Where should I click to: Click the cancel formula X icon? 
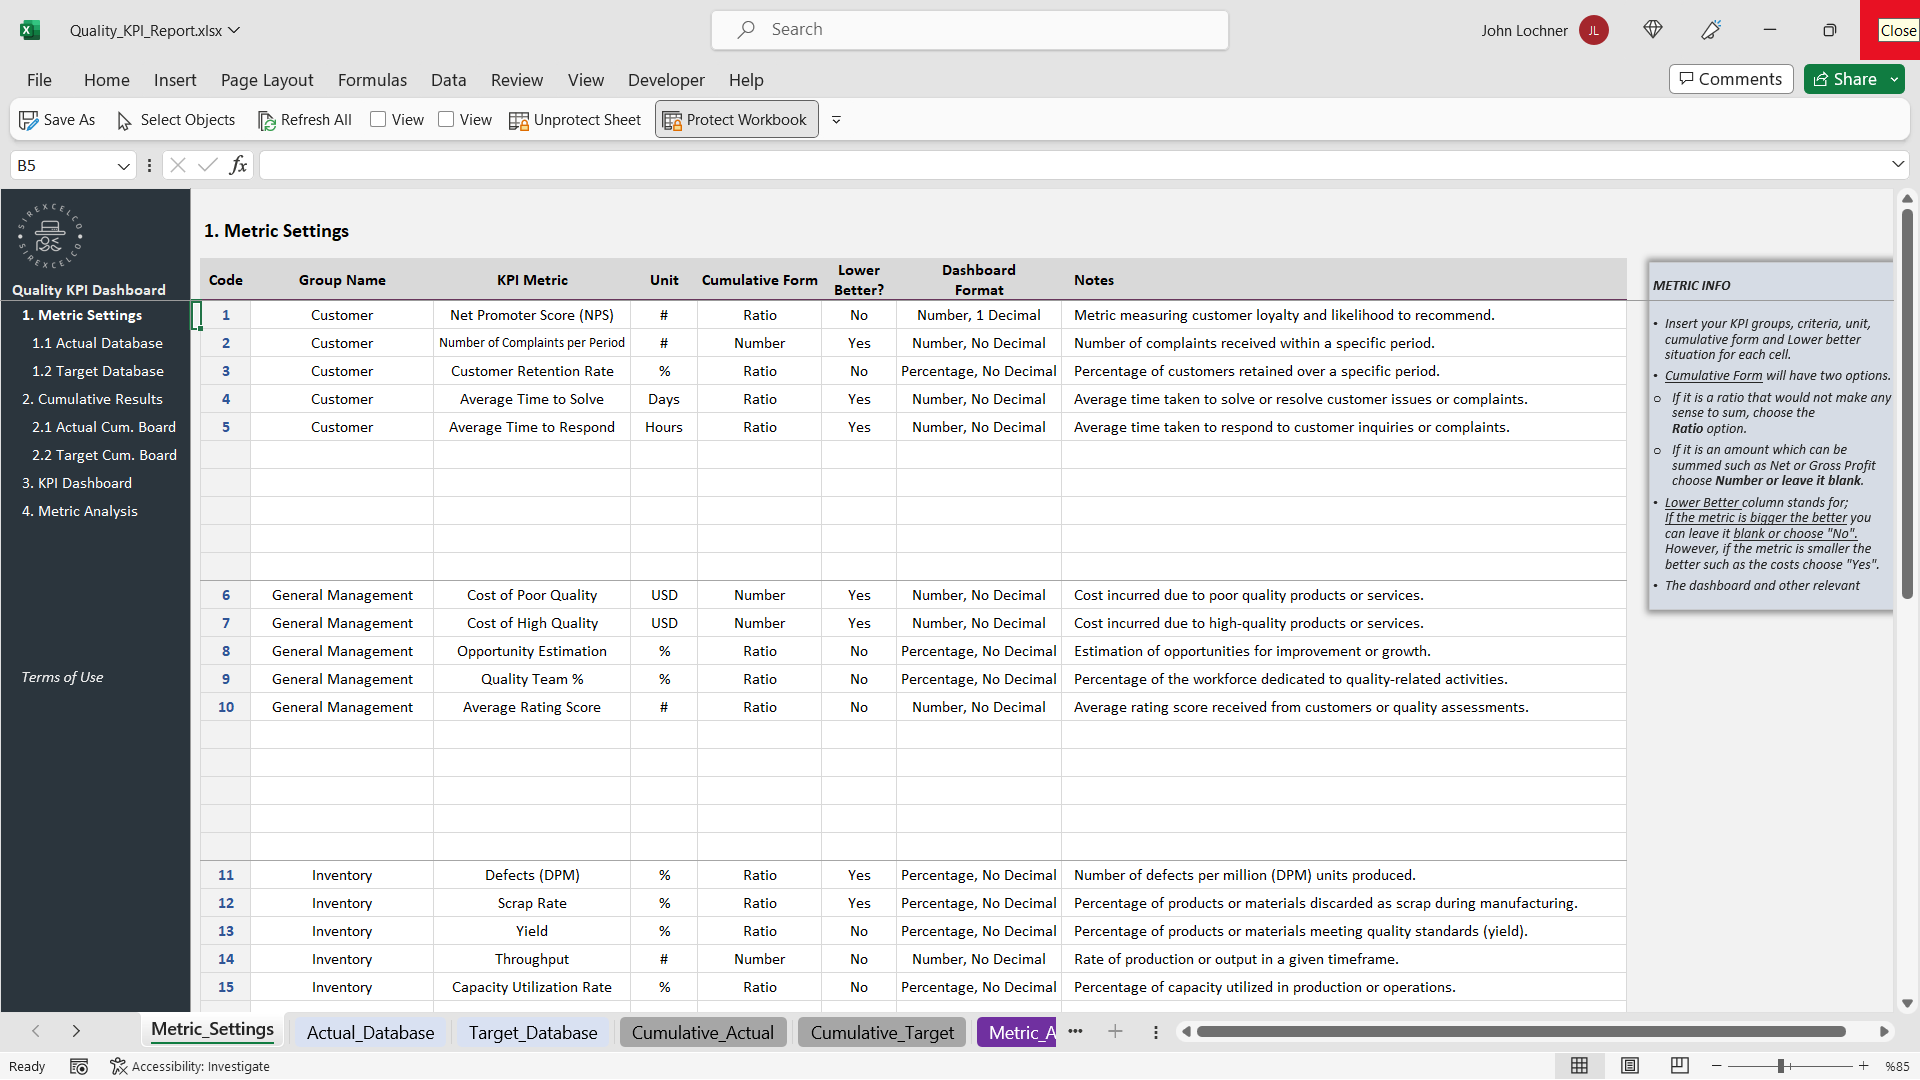point(178,165)
